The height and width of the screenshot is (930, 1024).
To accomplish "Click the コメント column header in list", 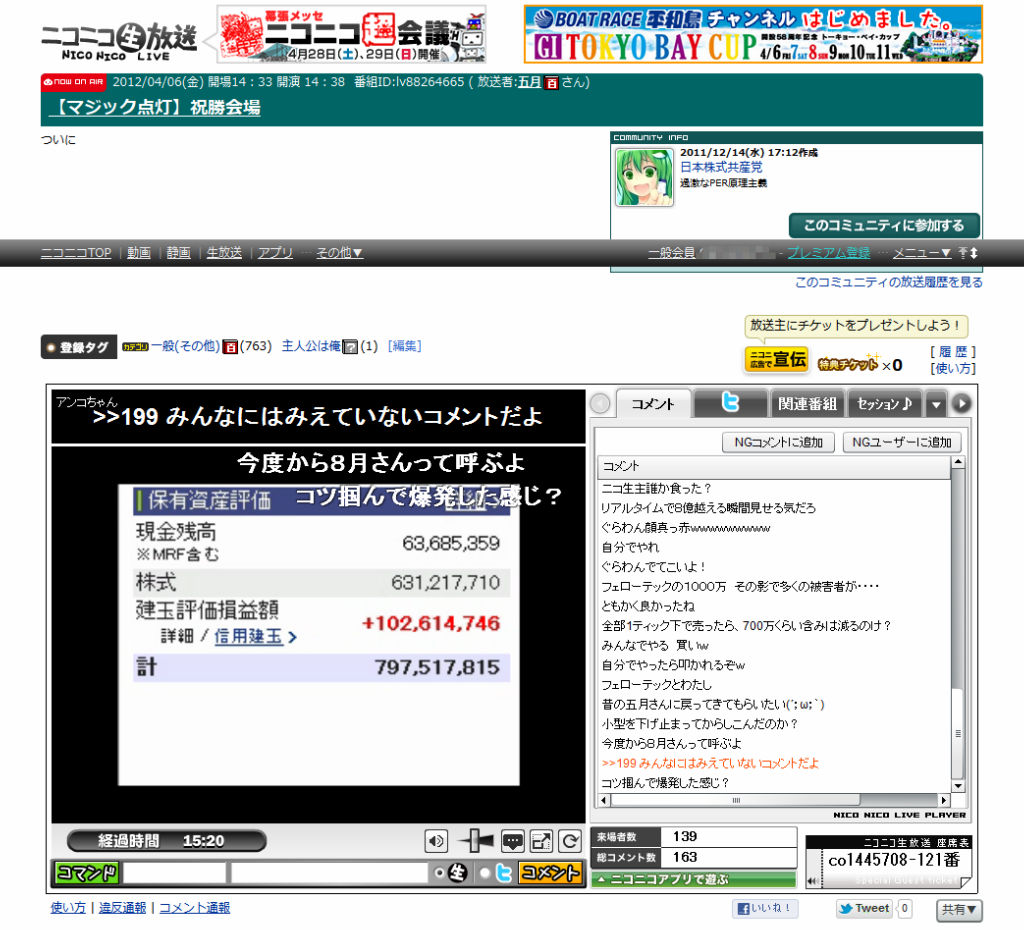I will point(774,466).
